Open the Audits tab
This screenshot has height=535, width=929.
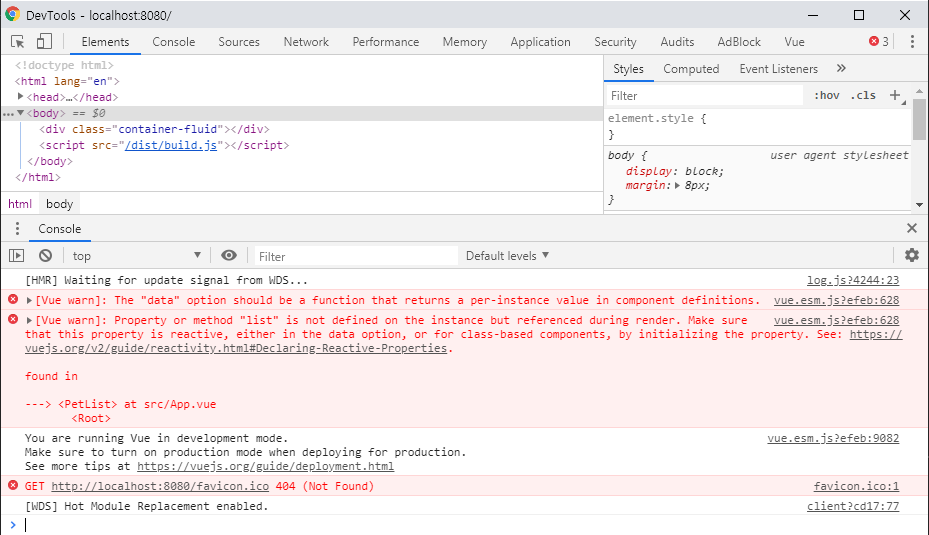[677, 42]
